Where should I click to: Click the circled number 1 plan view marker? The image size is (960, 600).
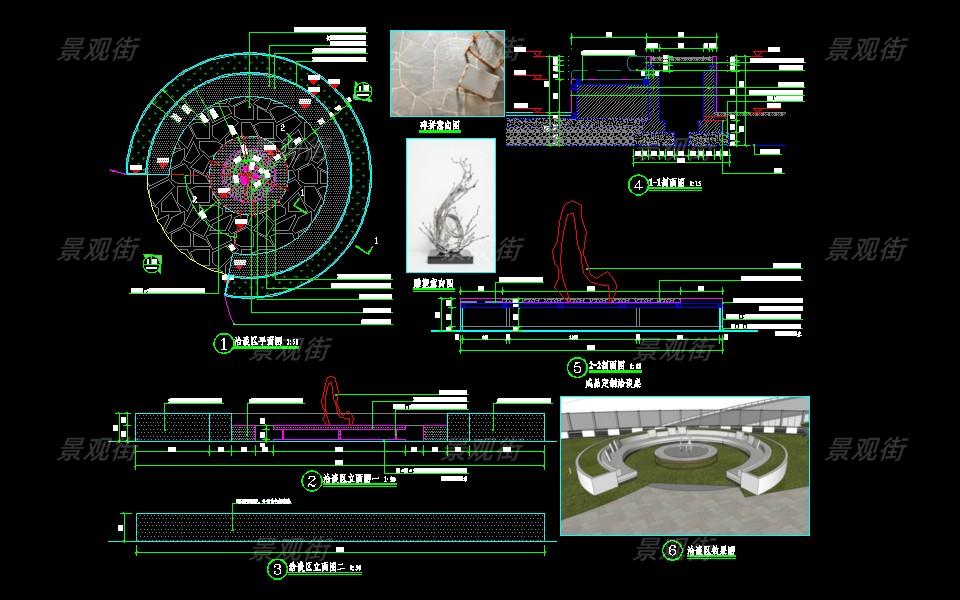click(223, 344)
